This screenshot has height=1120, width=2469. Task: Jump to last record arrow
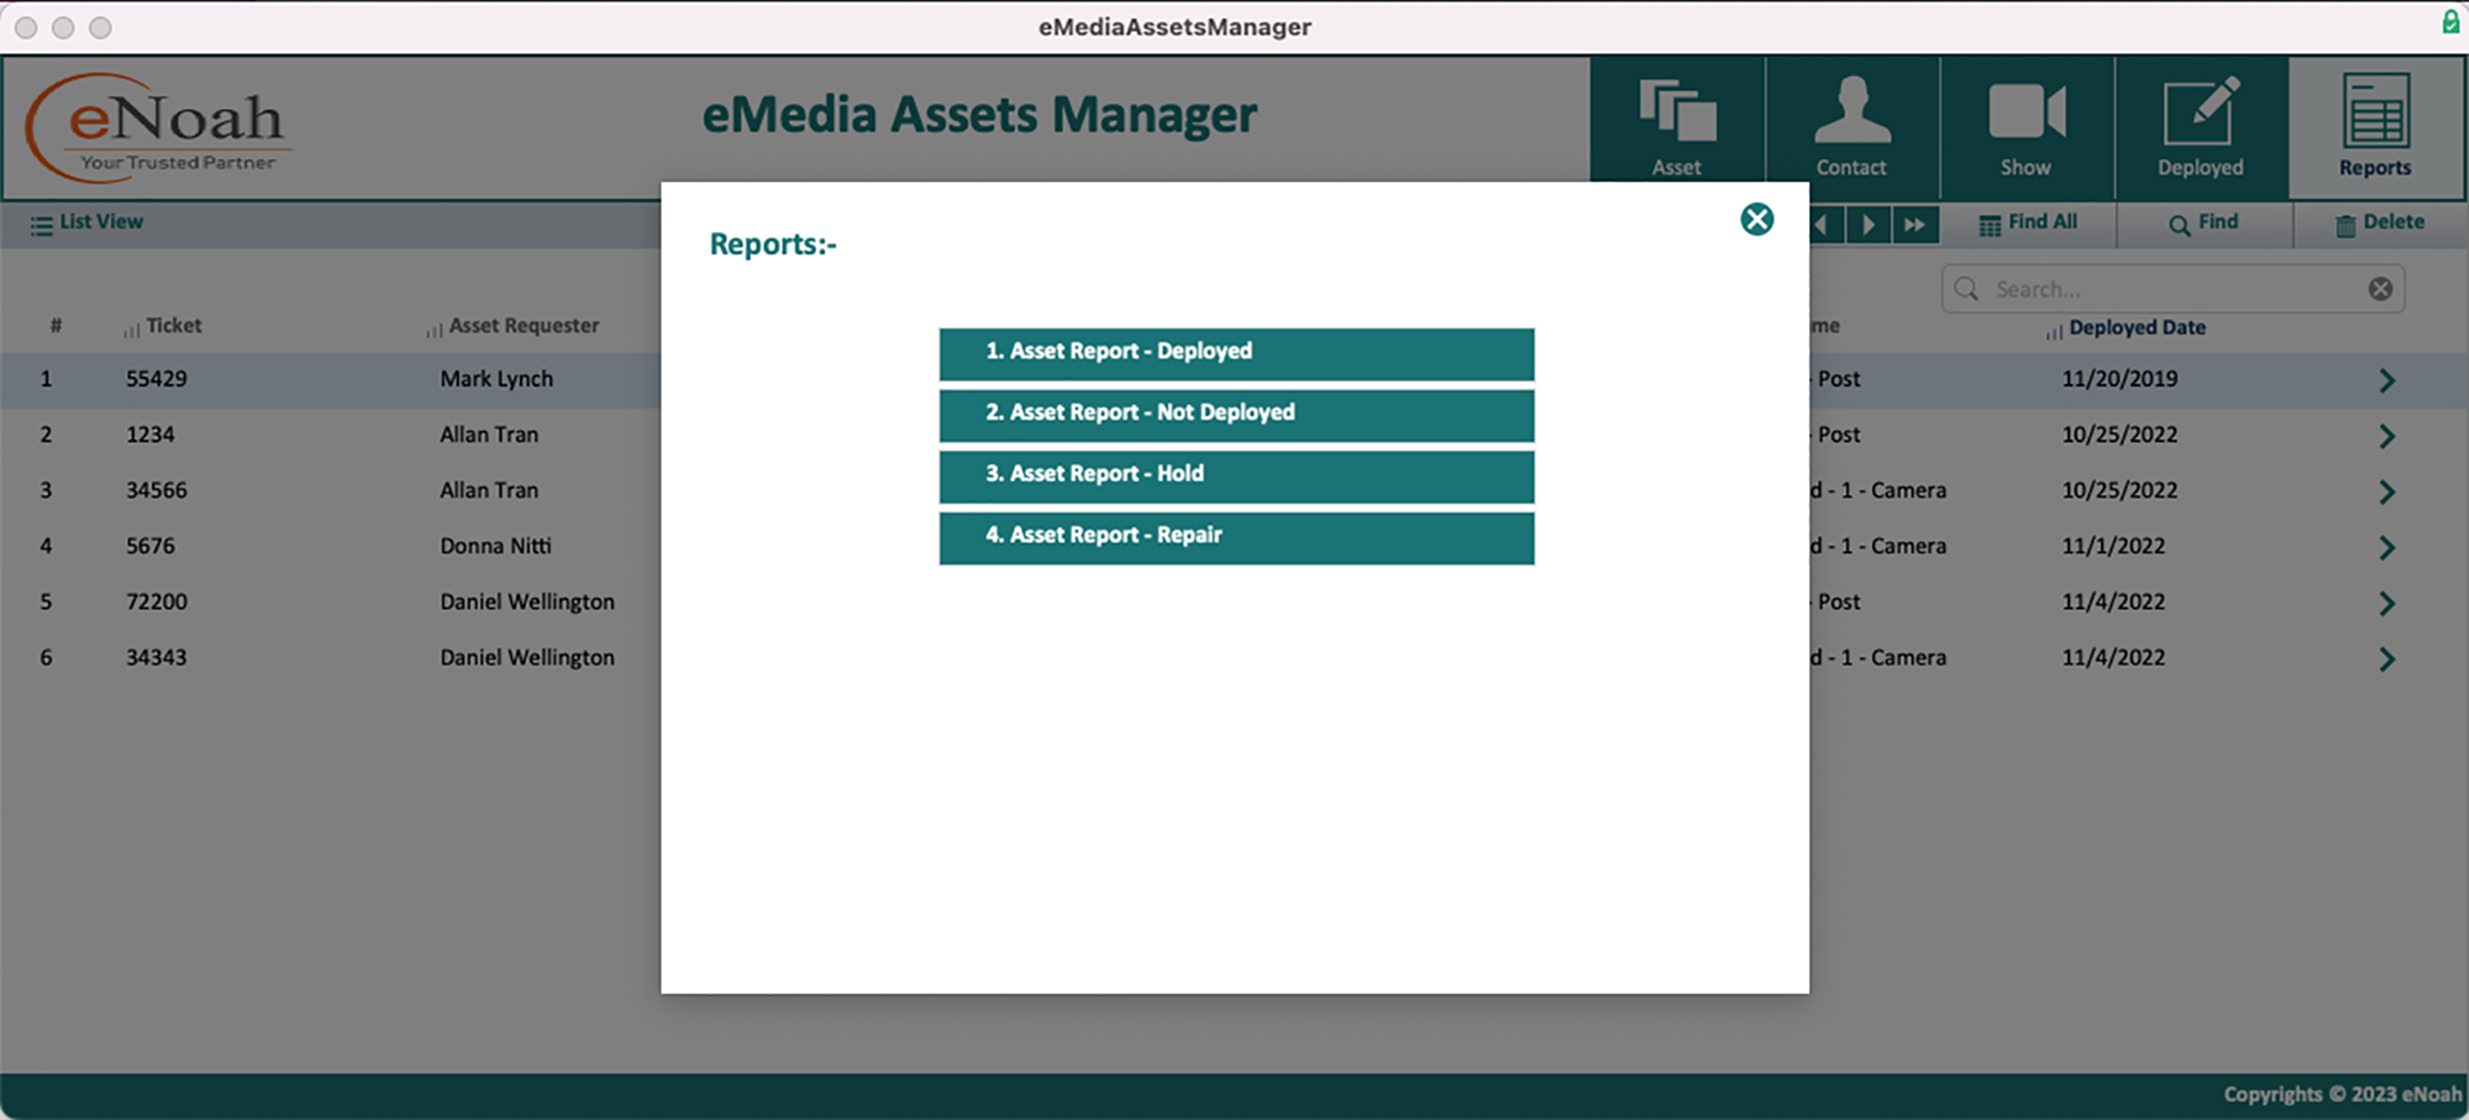1915,224
